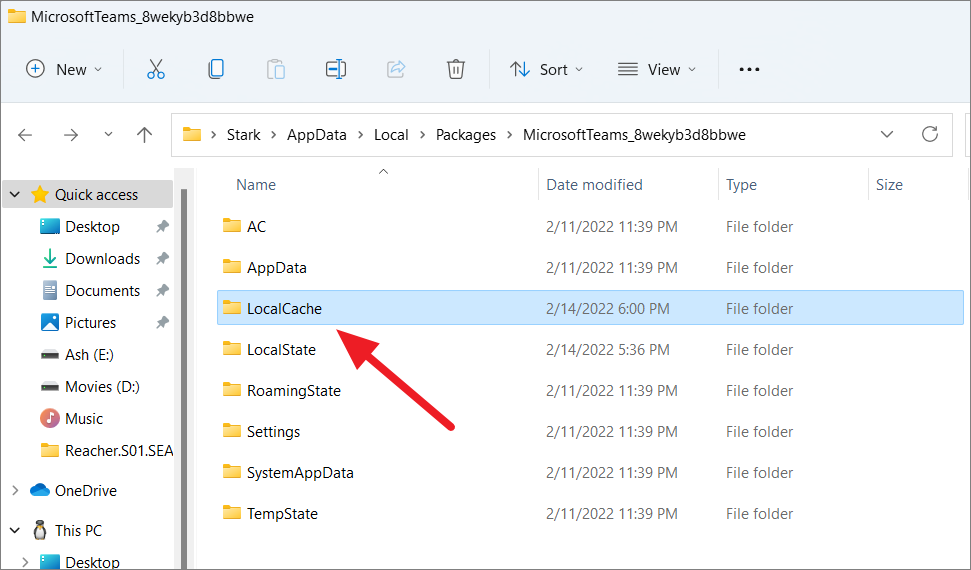The width and height of the screenshot is (971, 570).
Task: Click the folder icon in address bar
Action: pyautogui.click(x=192, y=134)
